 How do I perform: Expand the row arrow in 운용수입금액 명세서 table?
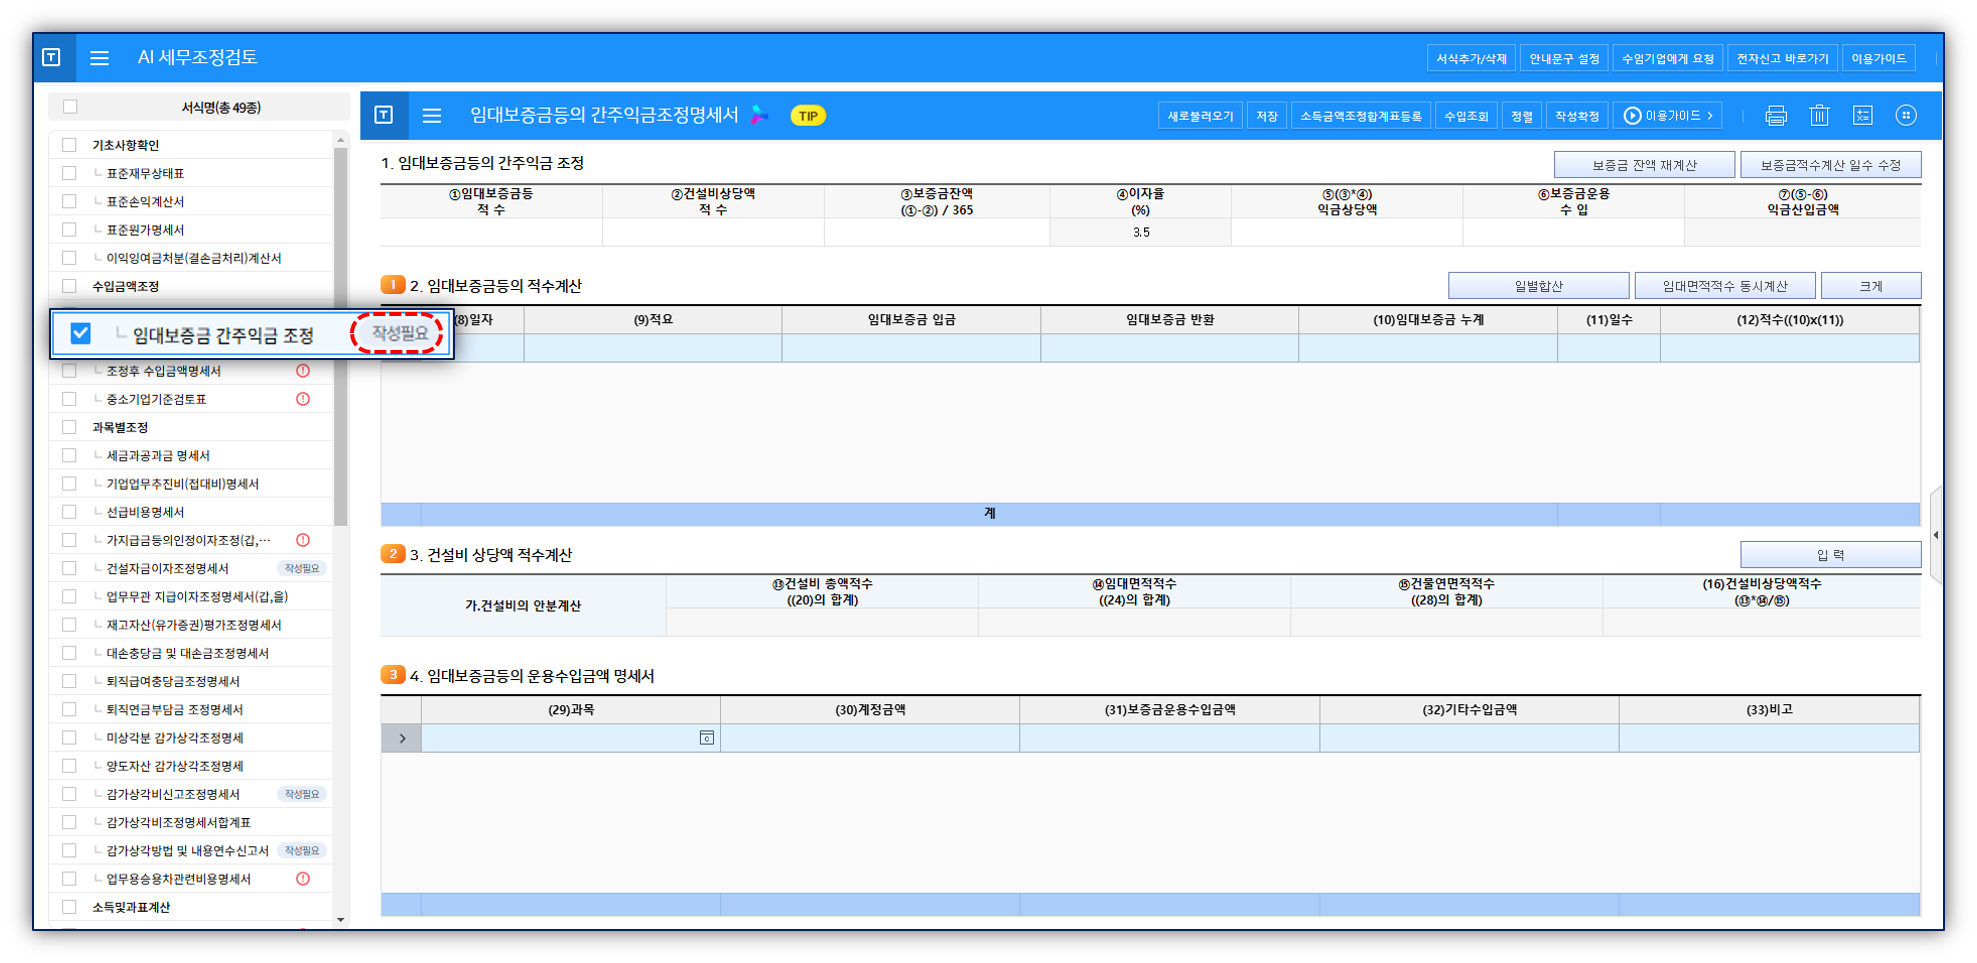point(402,738)
